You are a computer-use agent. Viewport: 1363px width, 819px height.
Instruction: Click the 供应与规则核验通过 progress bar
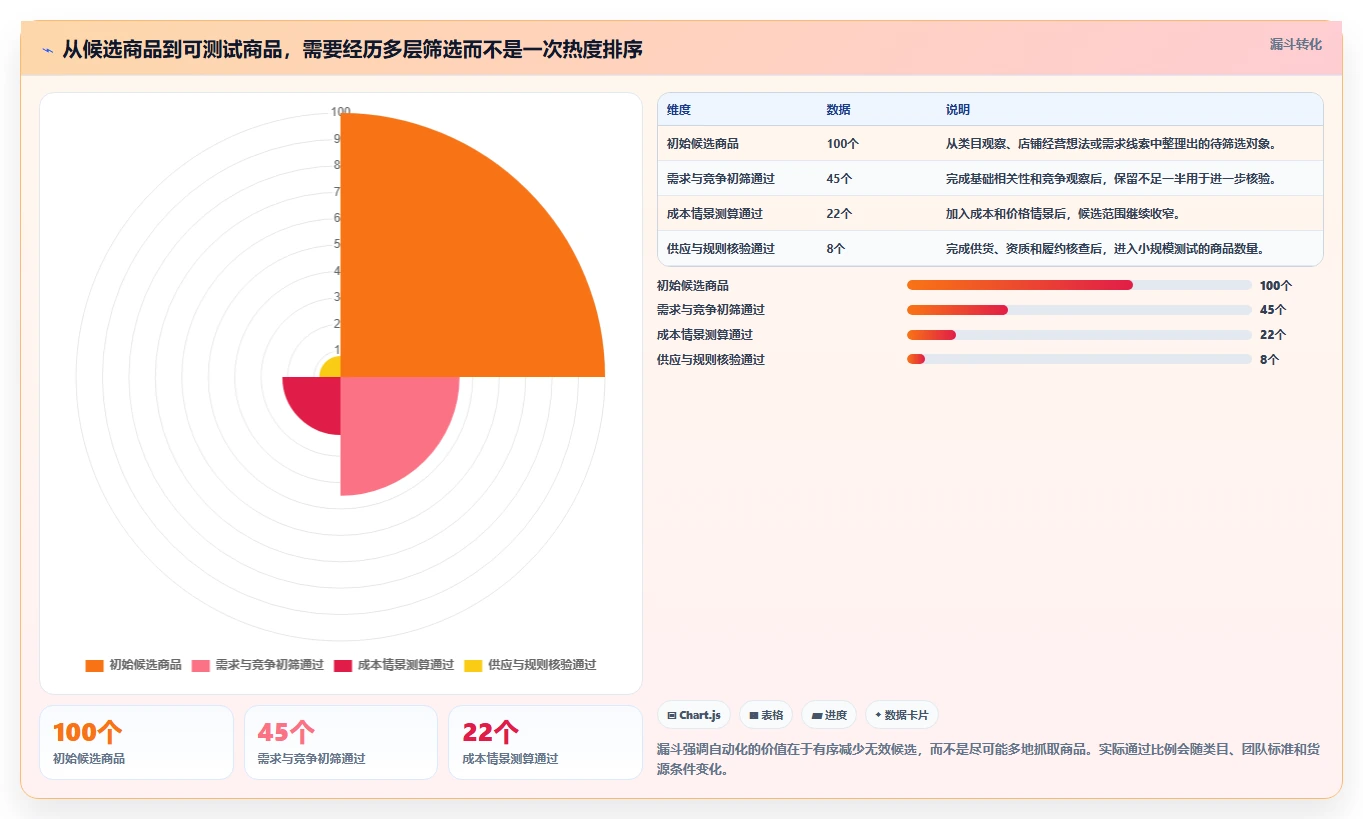pos(1079,359)
